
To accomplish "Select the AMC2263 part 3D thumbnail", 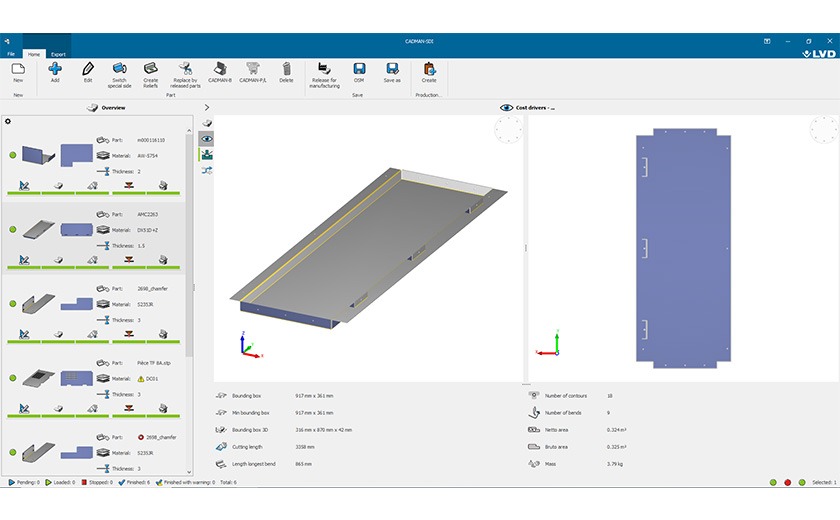I will (x=39, y=229).
